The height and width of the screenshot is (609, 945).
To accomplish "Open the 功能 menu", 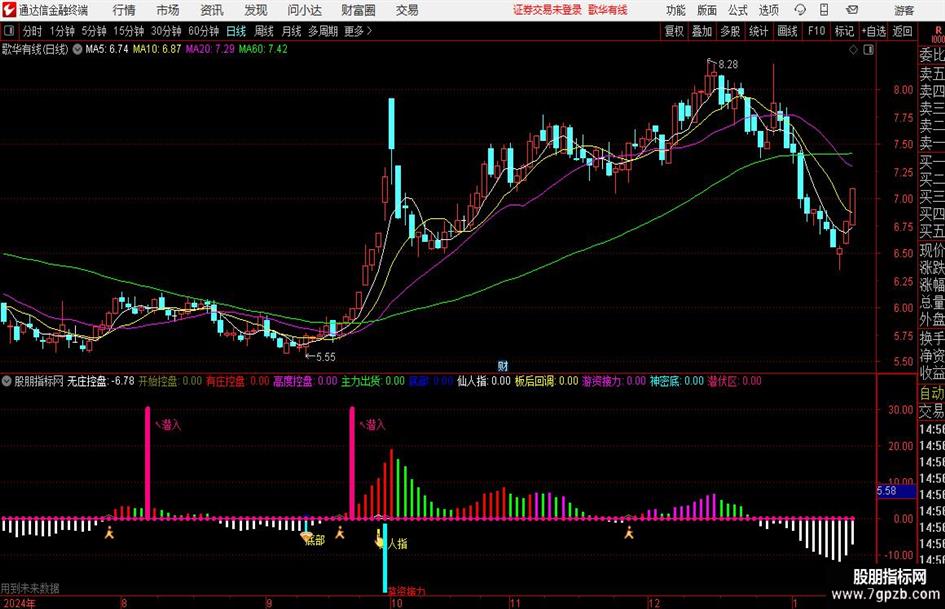I will (x=676, y=10).
